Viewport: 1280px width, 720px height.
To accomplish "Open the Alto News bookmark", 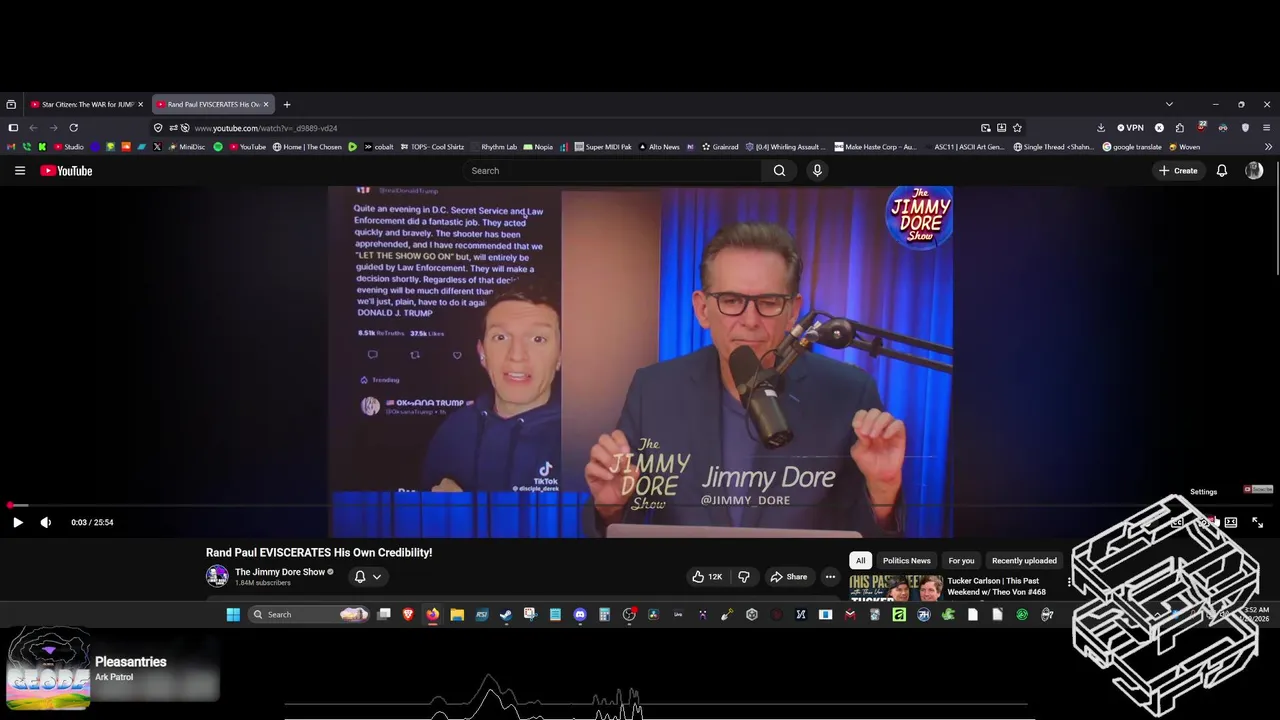I will click(659, 147).
